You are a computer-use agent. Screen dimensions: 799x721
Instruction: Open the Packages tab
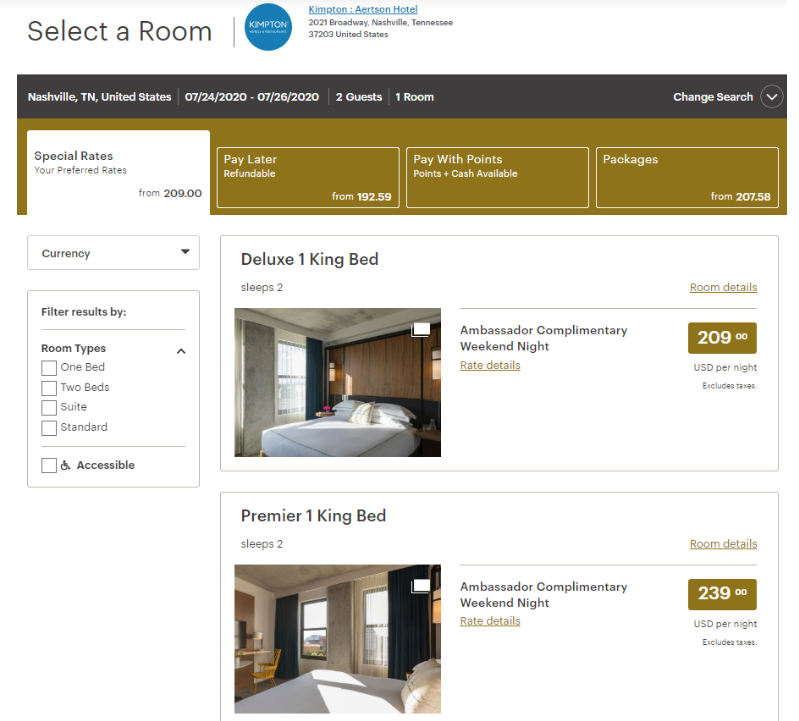pyautogui.click(x=687, y=177)
